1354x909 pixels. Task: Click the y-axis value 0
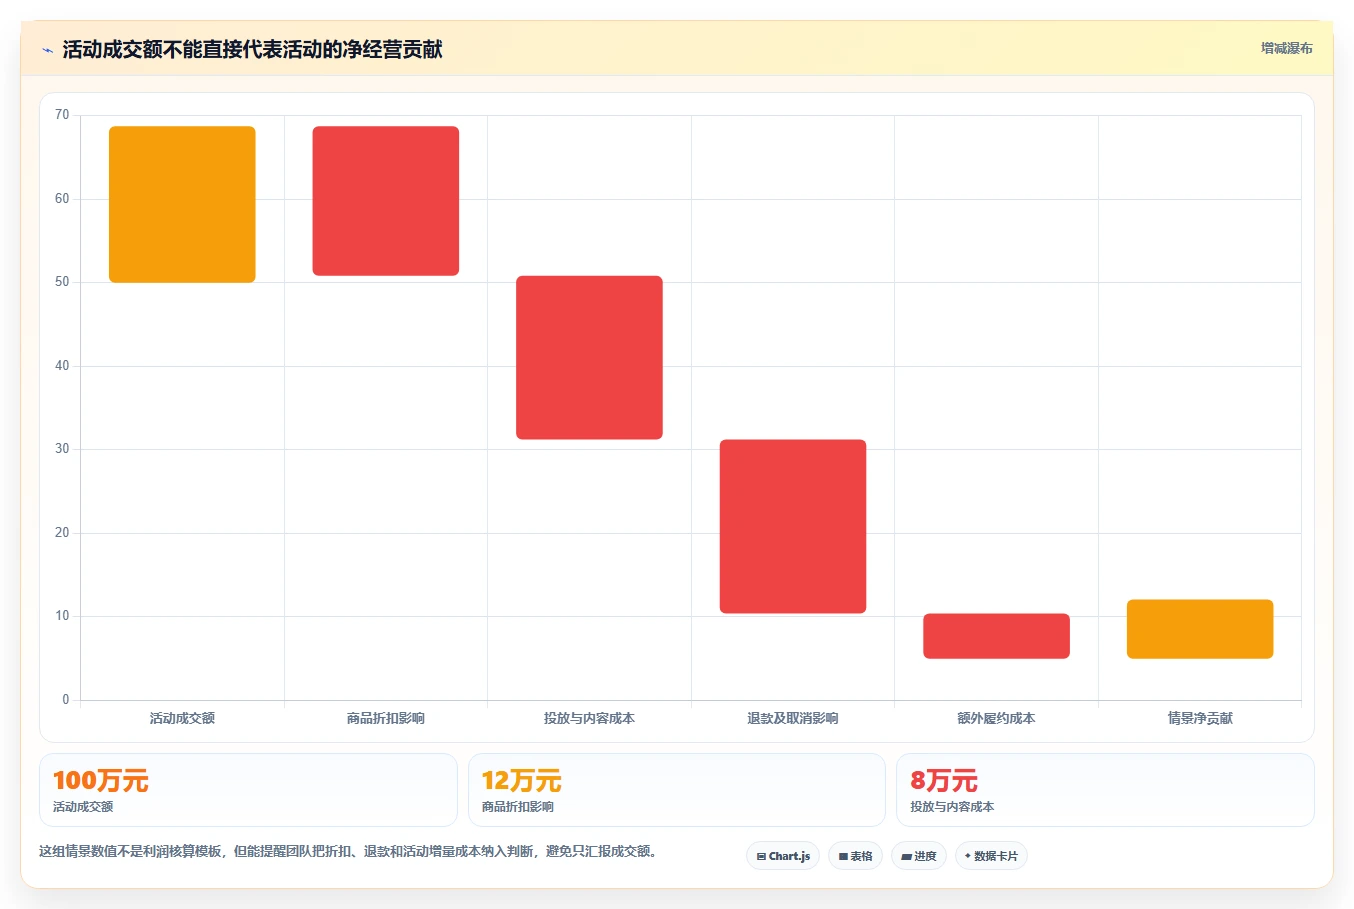pyautogui.click(x=66, y=700)
